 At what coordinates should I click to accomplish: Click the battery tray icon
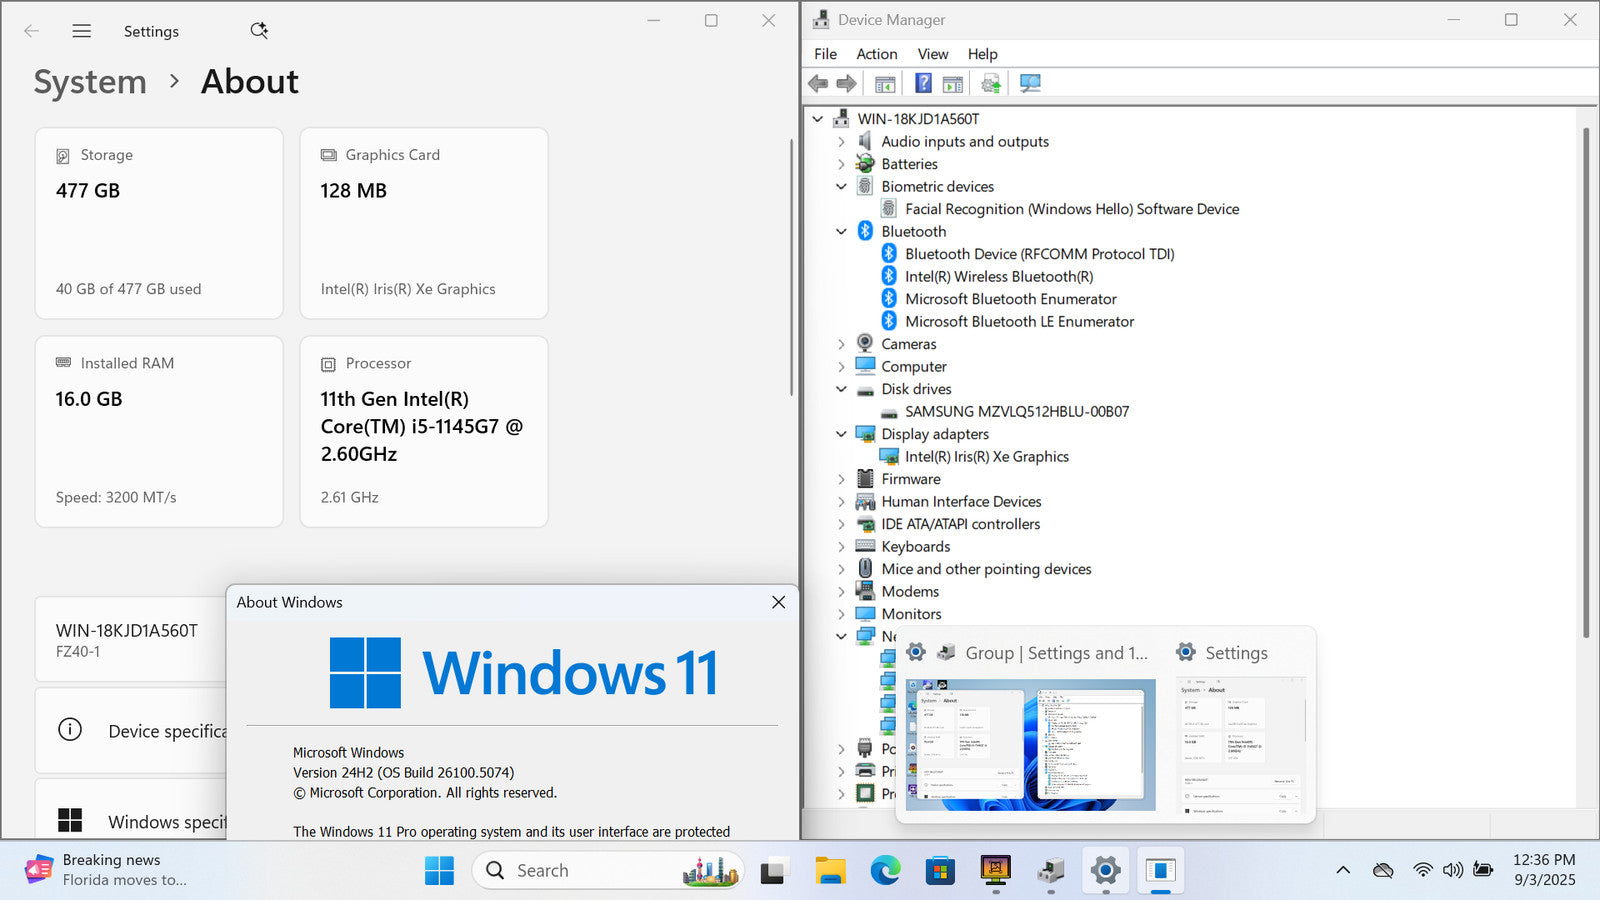[1483, 871]
